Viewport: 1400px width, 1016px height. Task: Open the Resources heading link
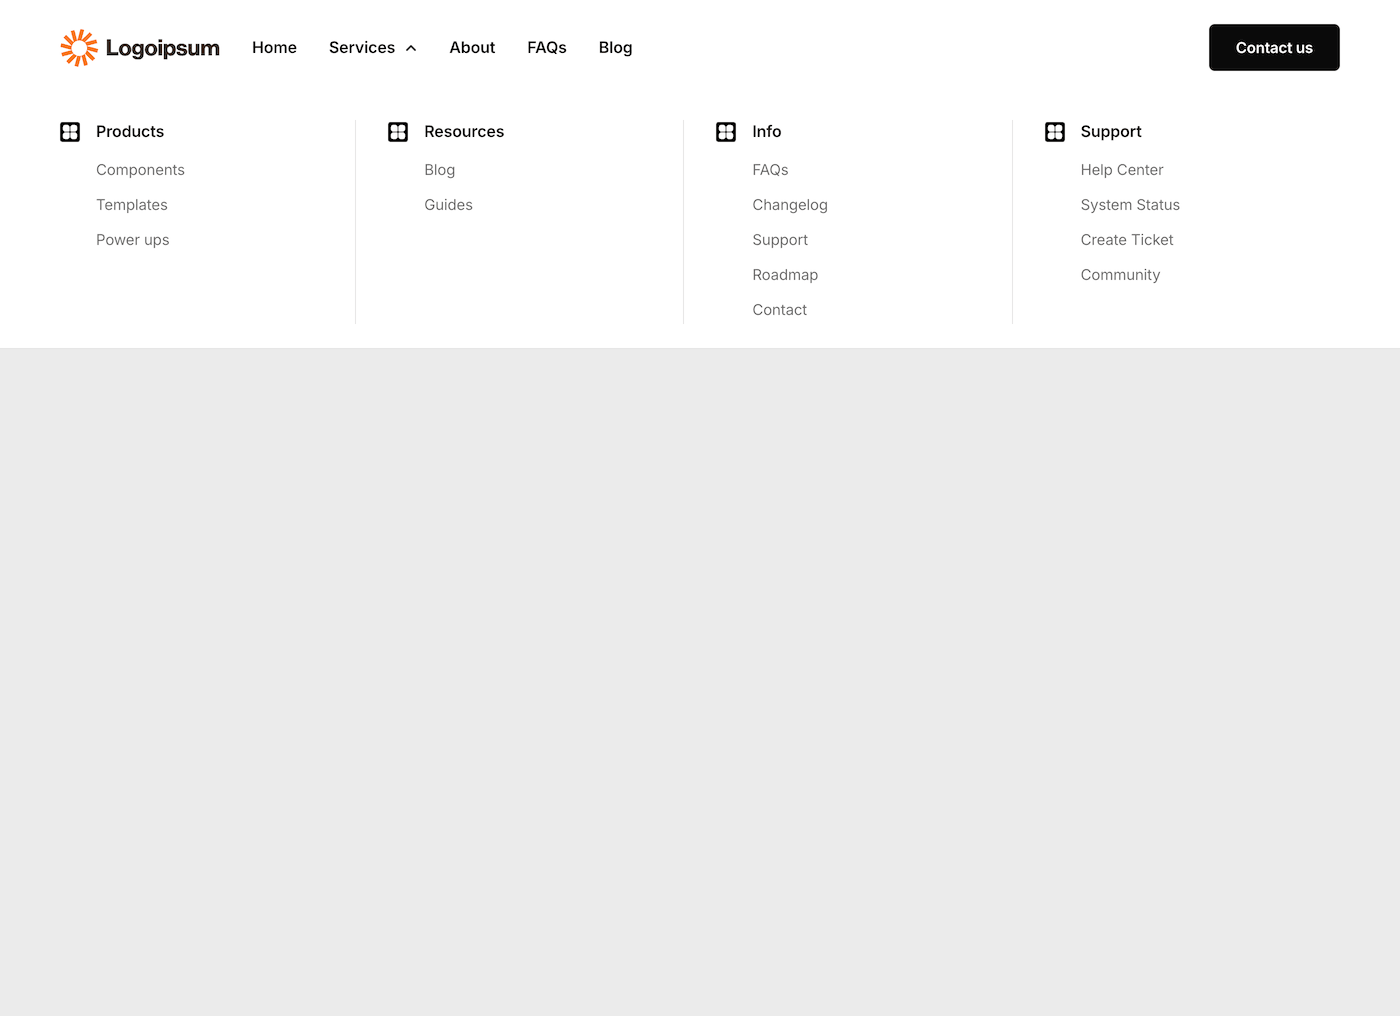point(464,132)
